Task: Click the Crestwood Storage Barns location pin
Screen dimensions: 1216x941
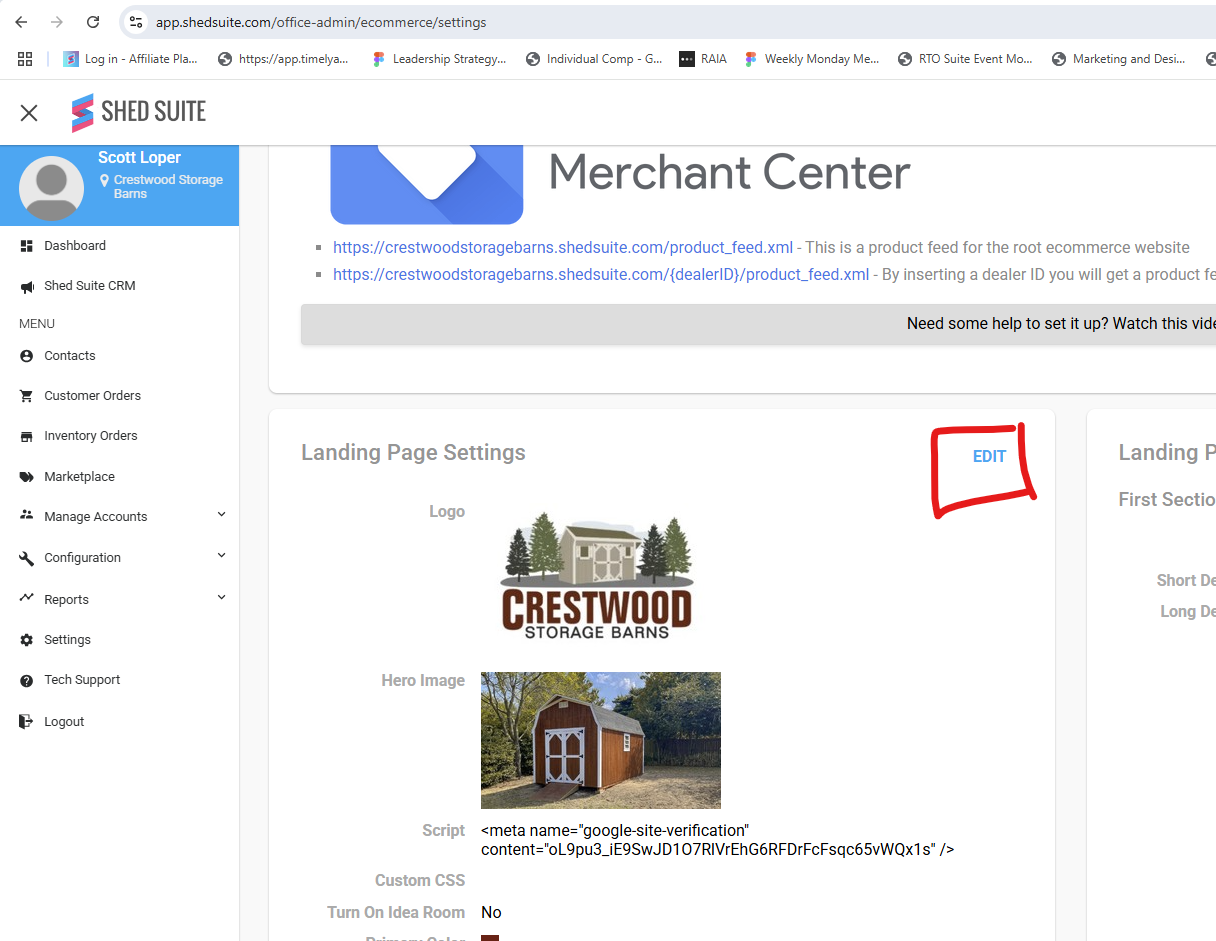Action: click(104, 180)
